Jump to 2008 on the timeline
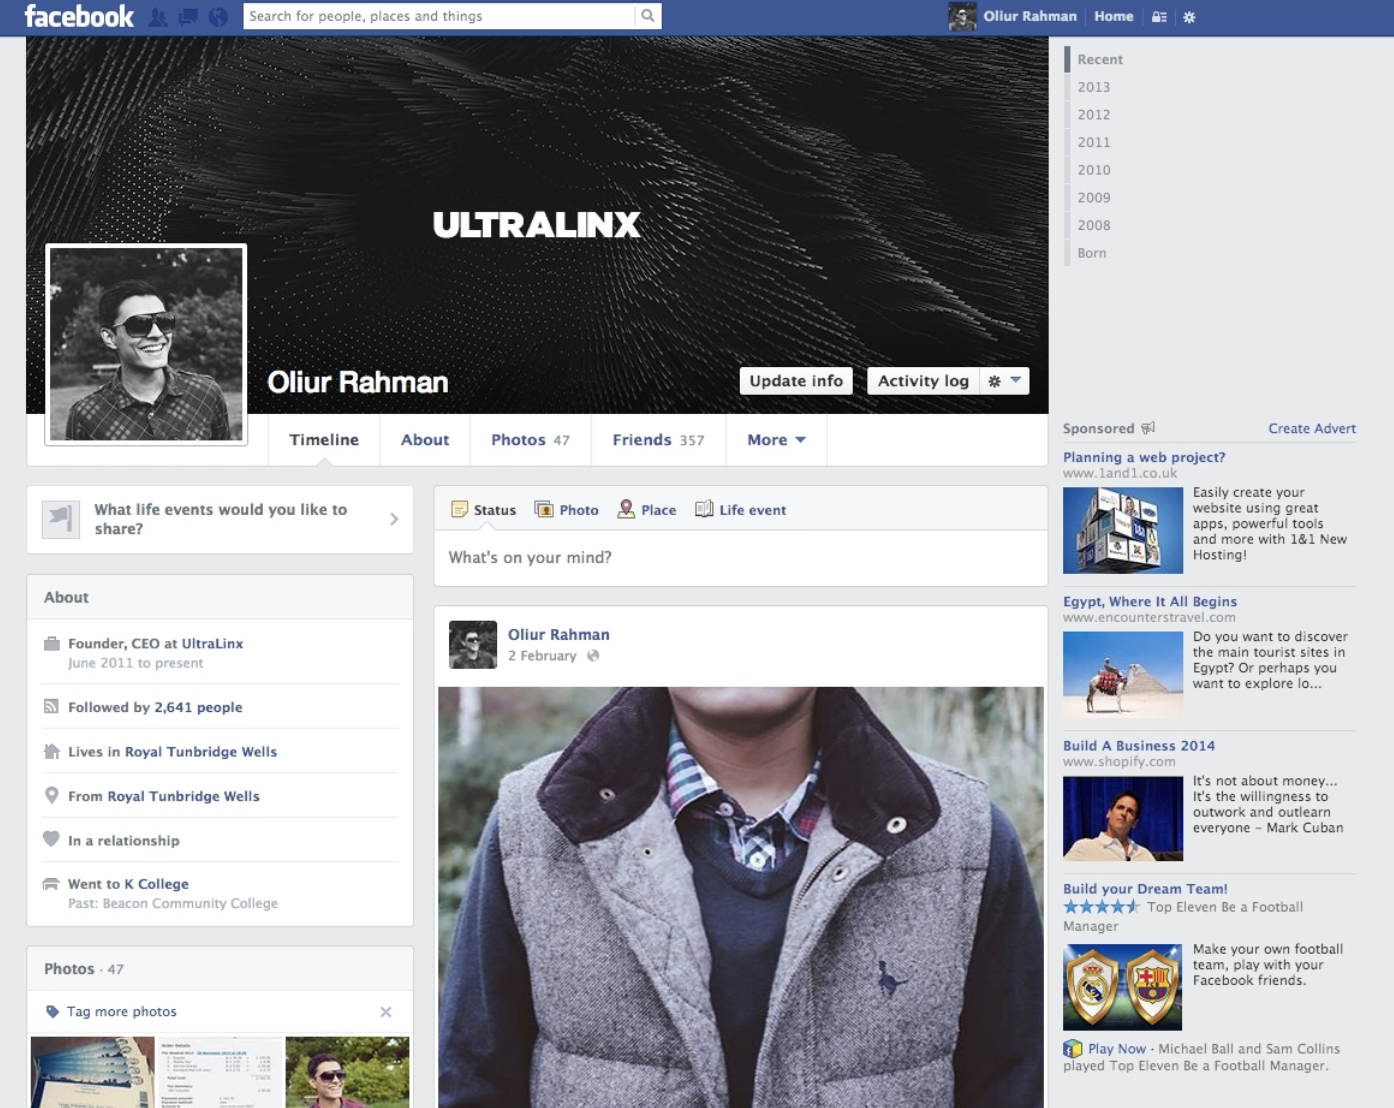Image resolution: width=1394 pixels, height=1108 pixels. point(1093,225)
